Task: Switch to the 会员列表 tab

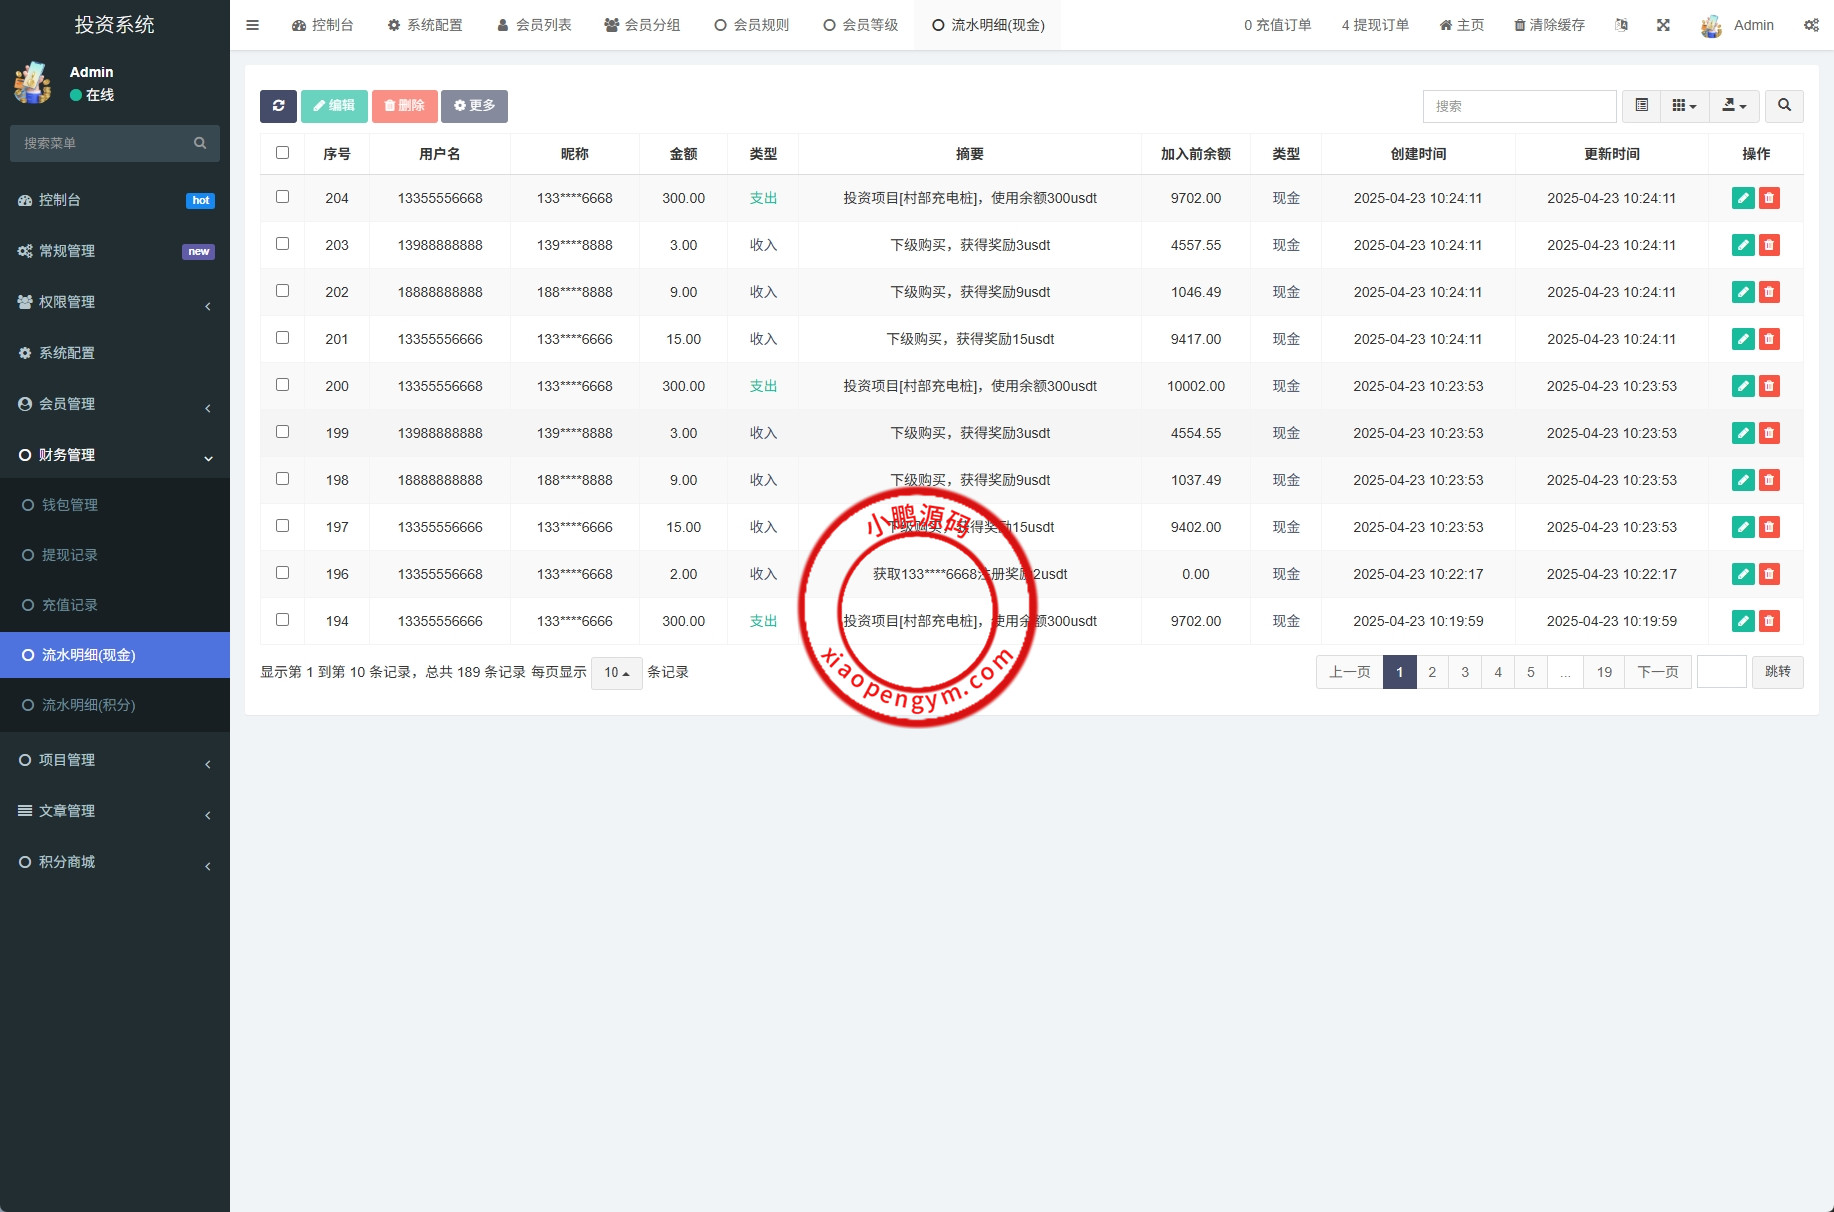Action: tap(534, 25)
